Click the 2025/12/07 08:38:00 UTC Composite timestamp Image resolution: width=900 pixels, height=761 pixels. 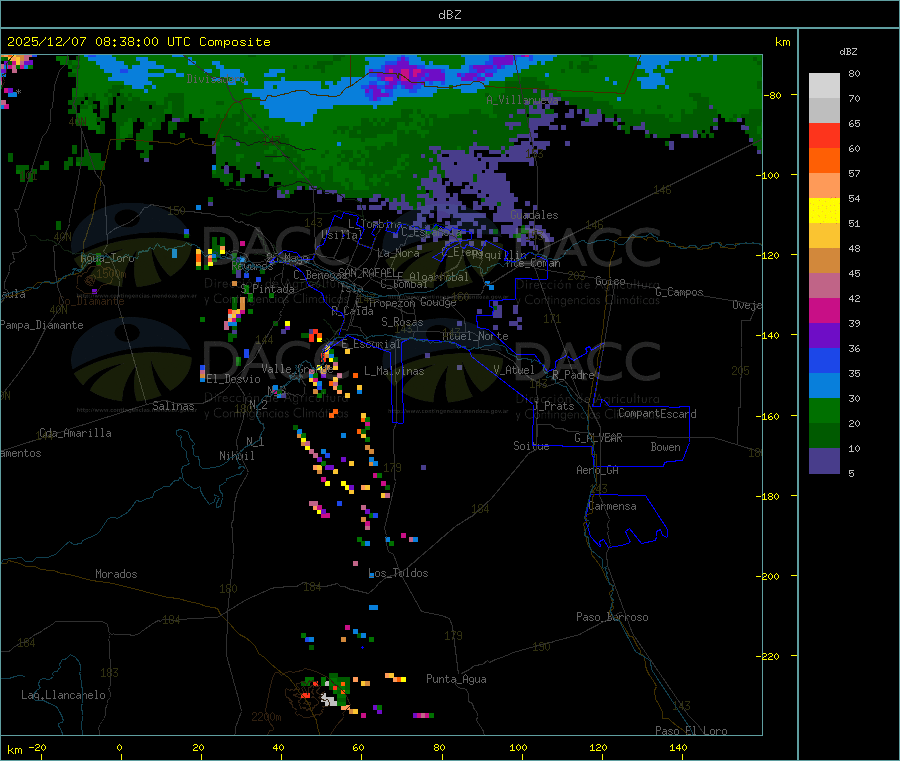138,42
